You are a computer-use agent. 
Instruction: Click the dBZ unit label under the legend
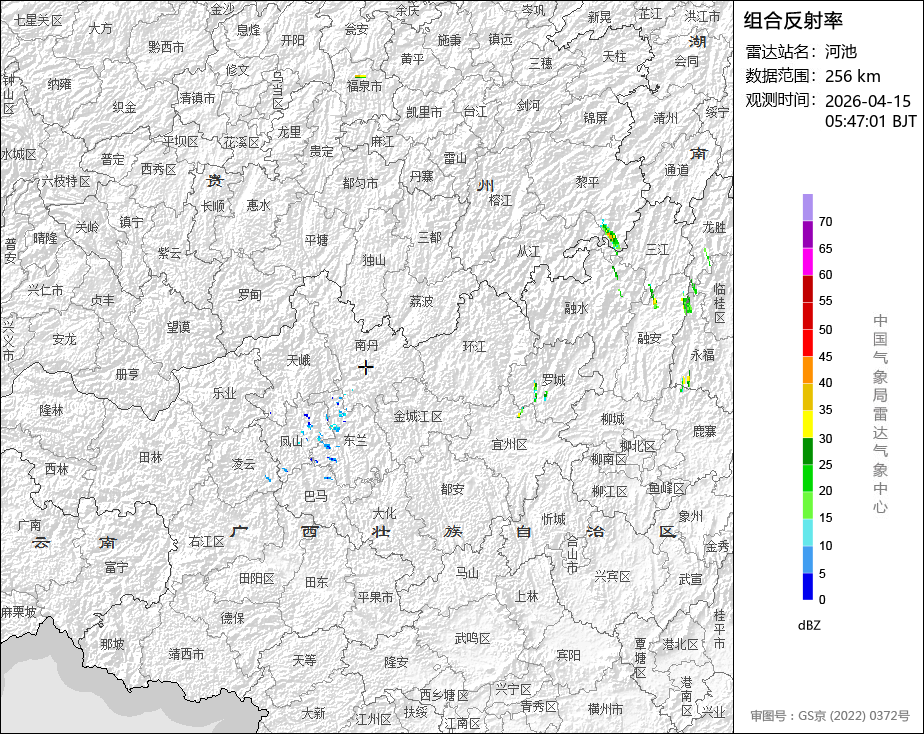point(809,626)
